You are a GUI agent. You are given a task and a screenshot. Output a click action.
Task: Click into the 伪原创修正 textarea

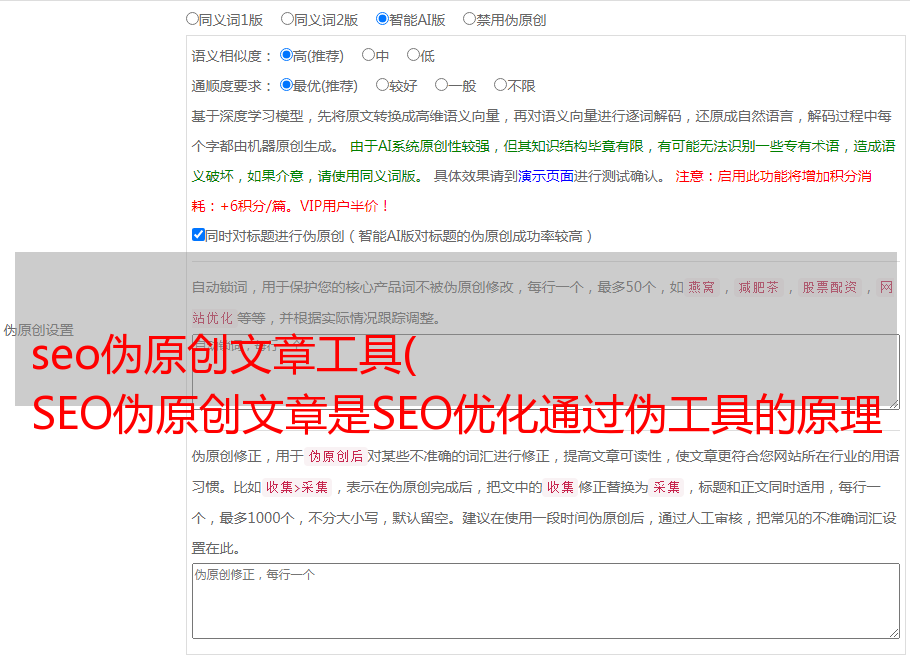(546, 601)
